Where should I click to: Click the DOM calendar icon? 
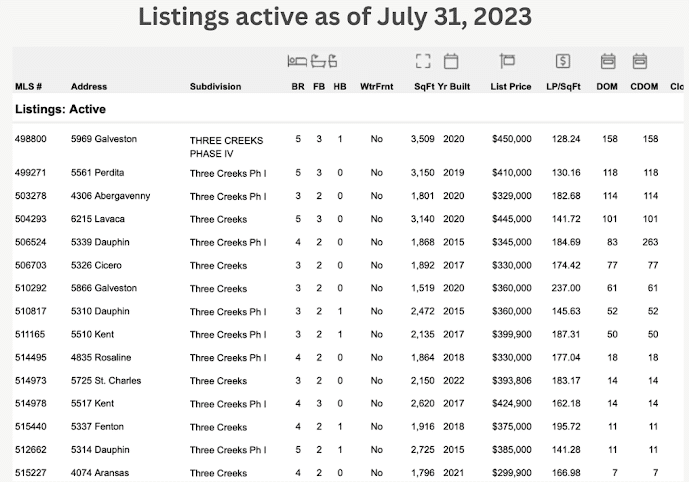tap(608, 62)
